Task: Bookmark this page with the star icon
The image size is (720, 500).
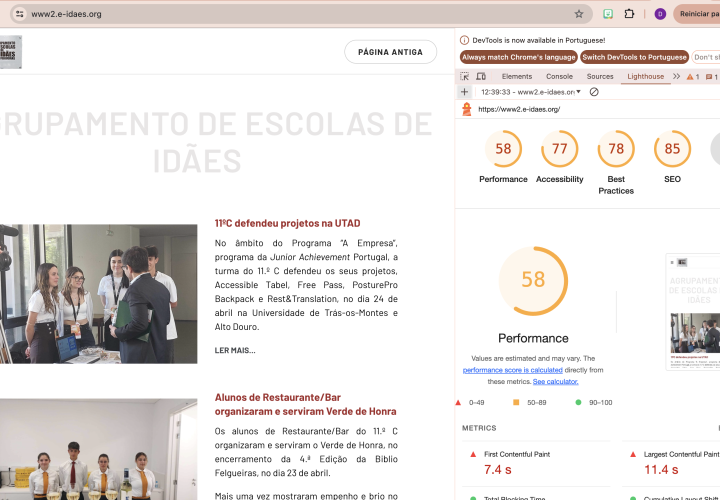Action: pos(579,14)
